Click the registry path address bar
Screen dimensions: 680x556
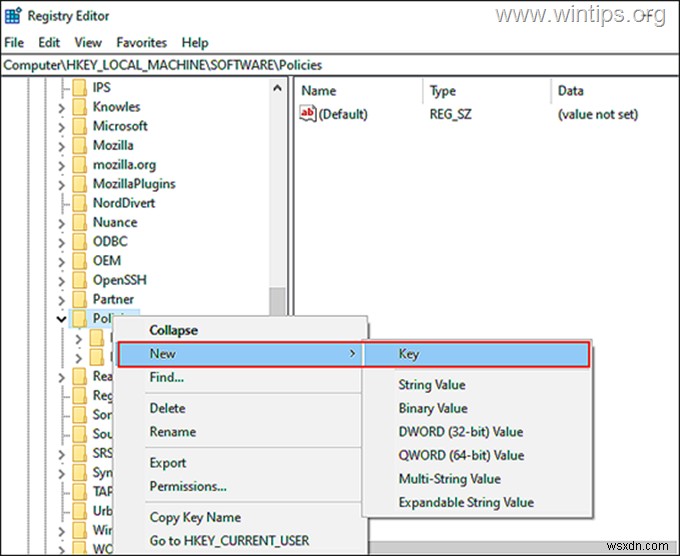coord(340,65)
